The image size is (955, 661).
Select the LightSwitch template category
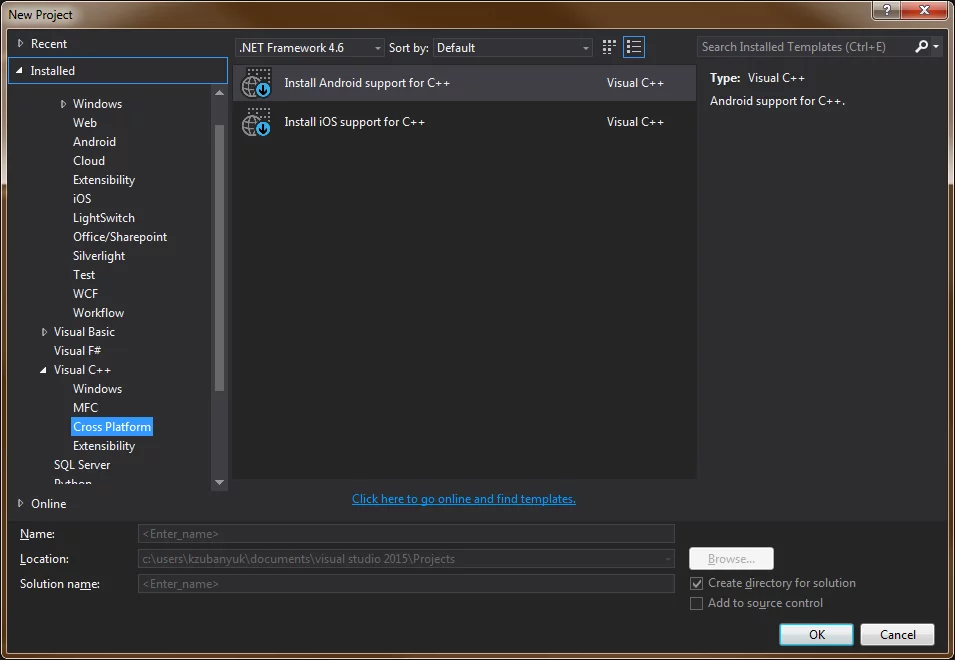104,218
